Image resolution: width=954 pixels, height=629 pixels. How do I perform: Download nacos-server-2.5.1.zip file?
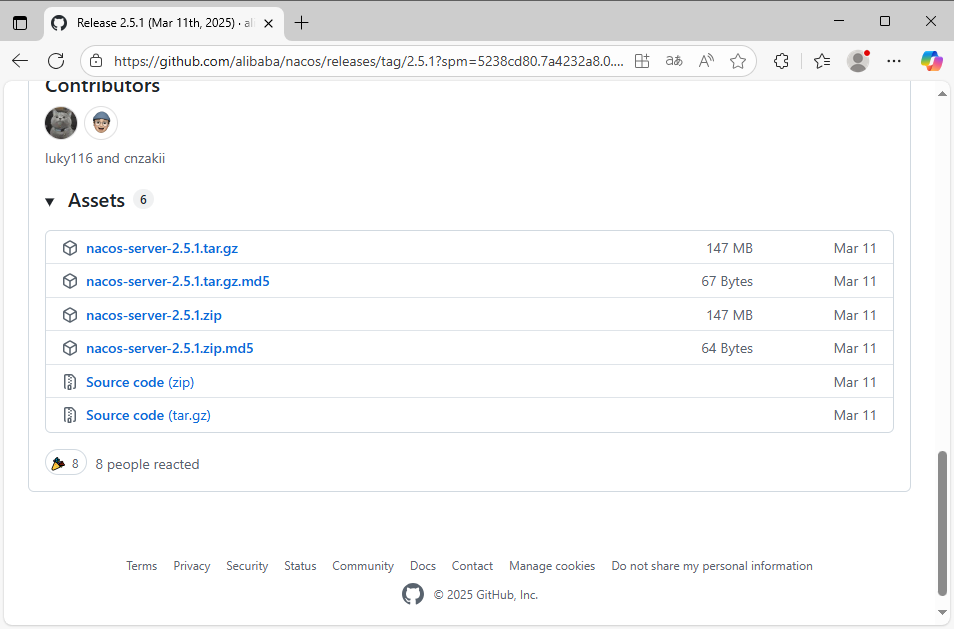coord(154,315)
